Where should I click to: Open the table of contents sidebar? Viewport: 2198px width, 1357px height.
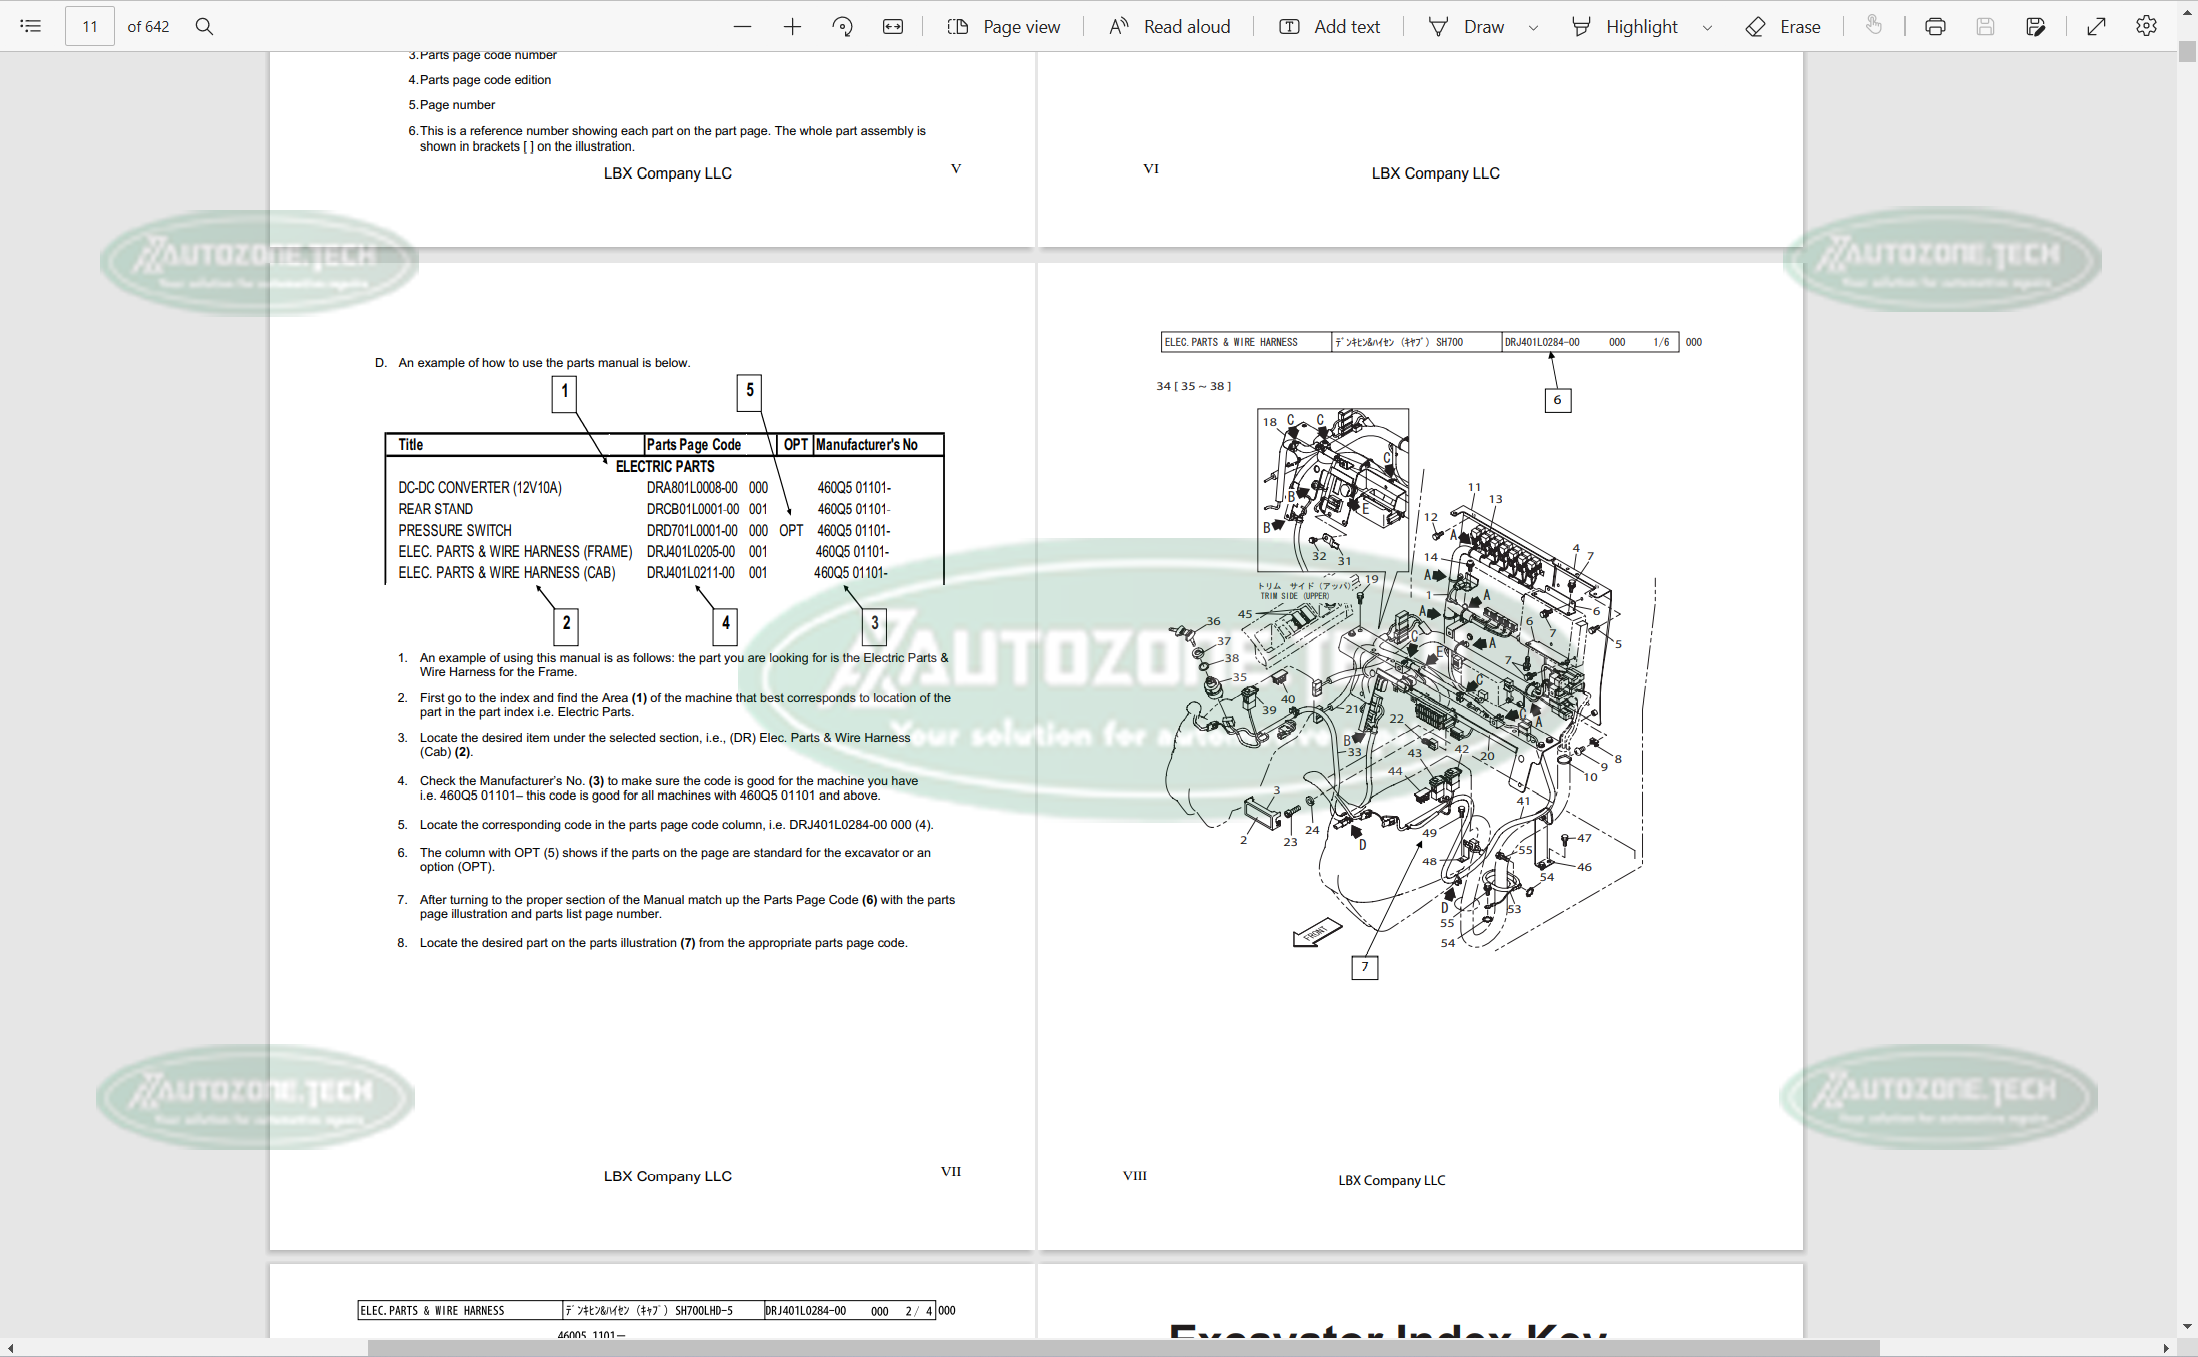[31, 26]
